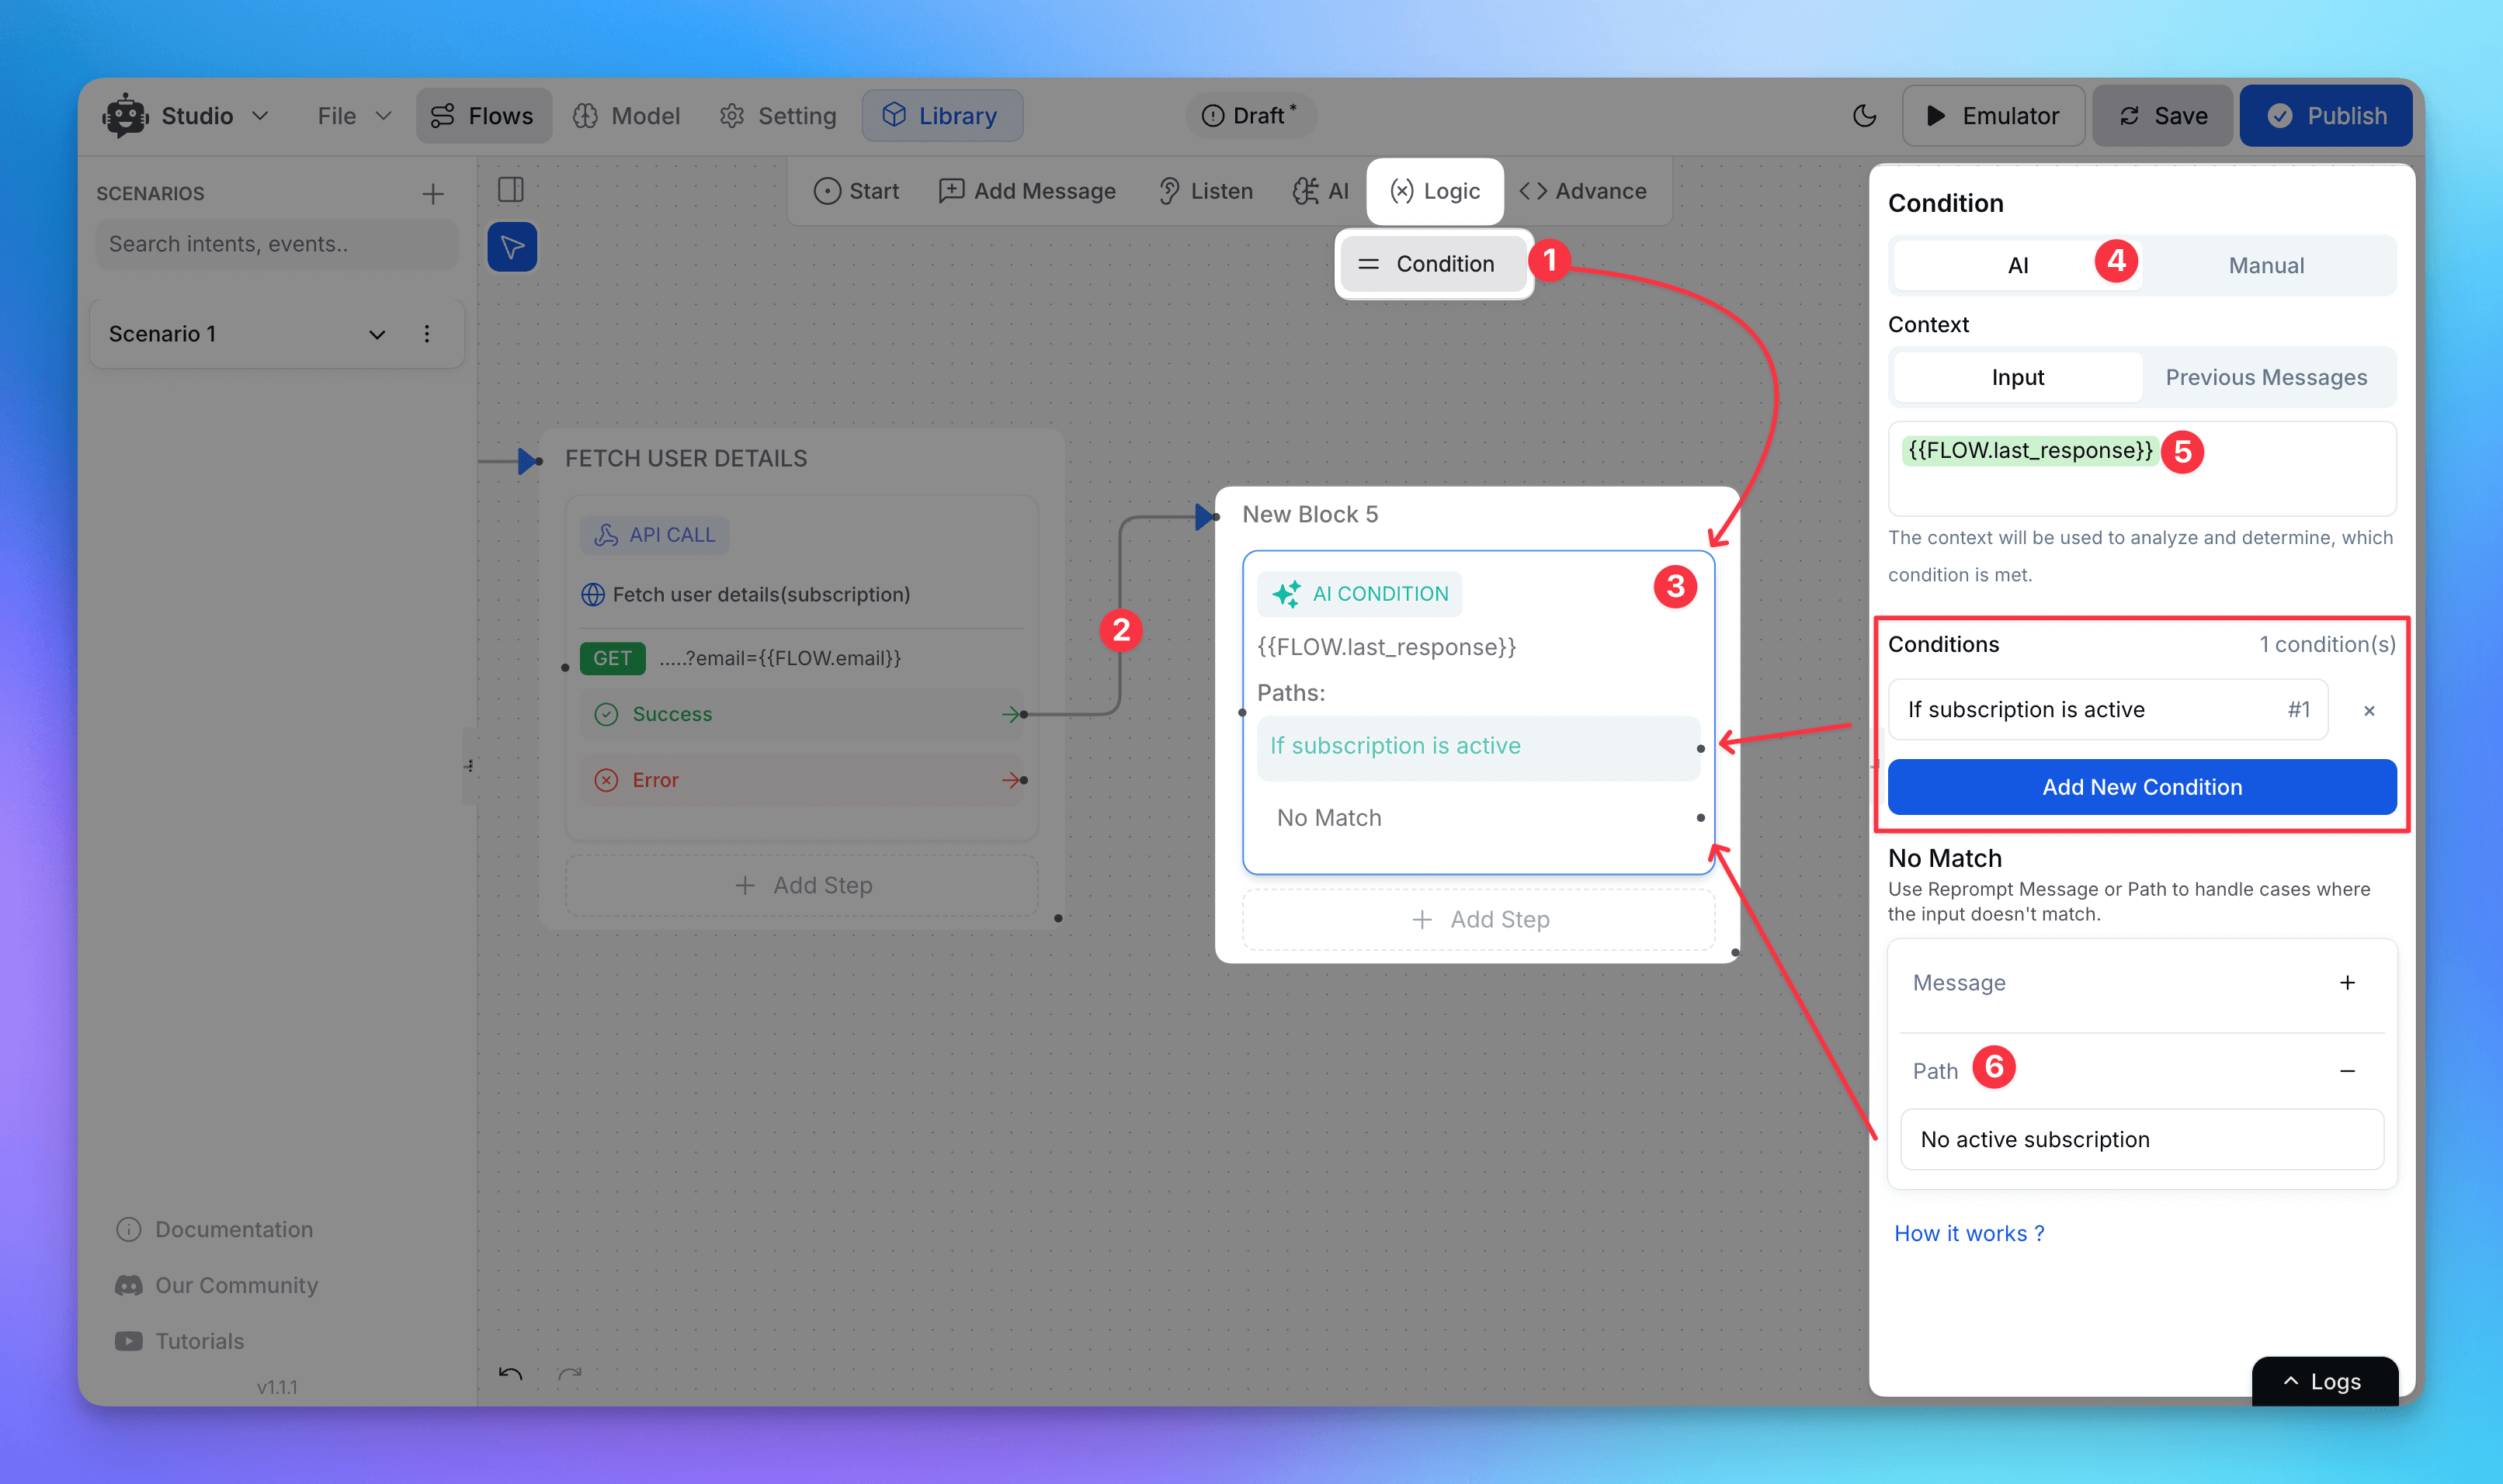Switch to the Model tab

[626, 116]
